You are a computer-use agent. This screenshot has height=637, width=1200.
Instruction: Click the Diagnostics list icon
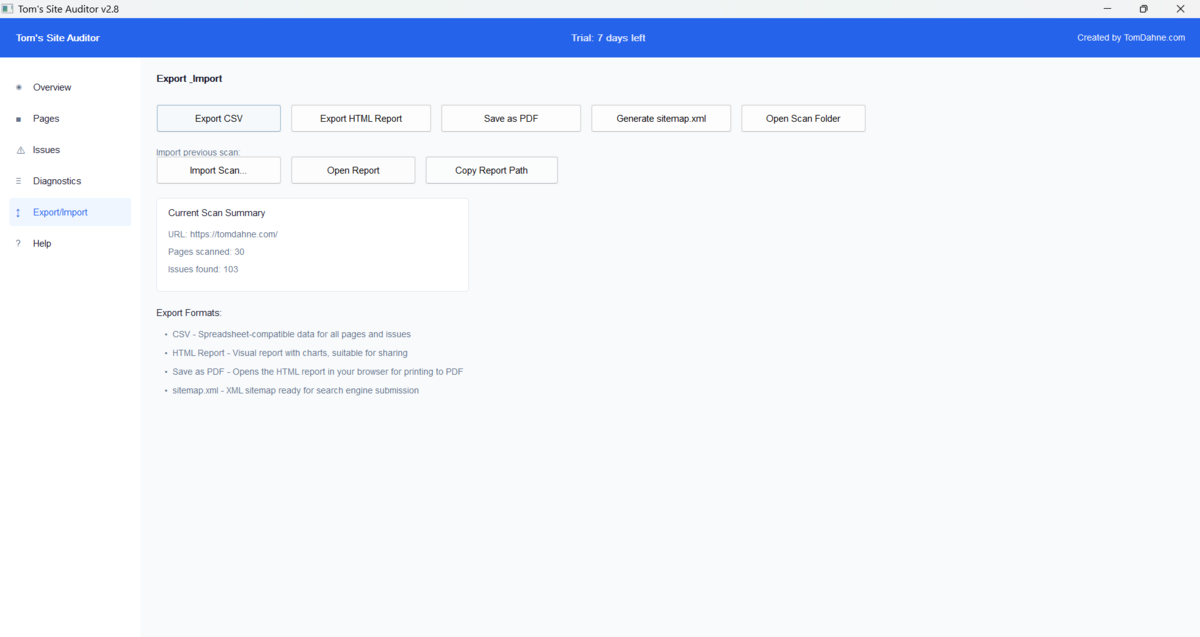[x=18, y=180]
